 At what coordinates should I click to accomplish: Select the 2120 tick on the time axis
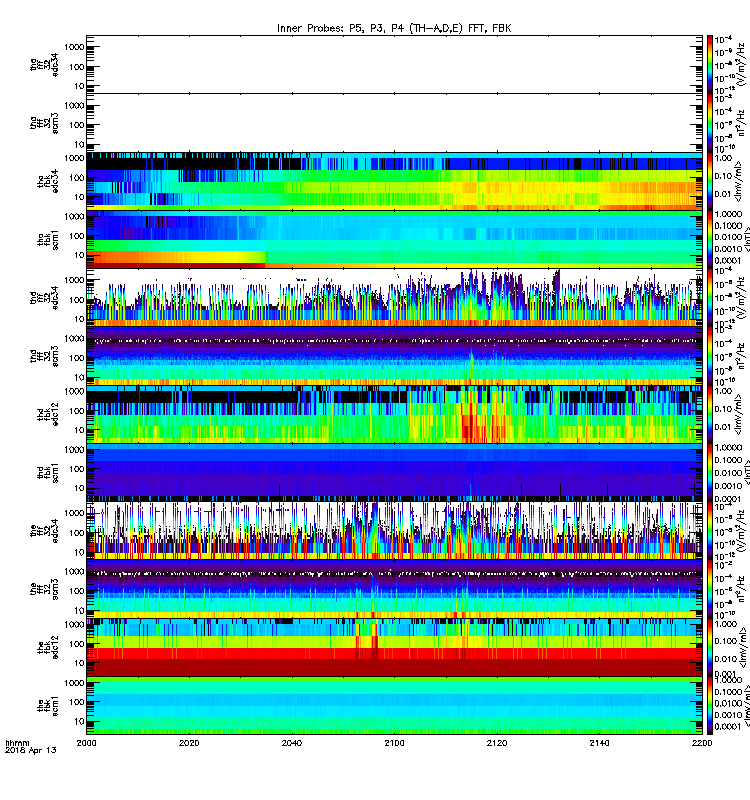tap(497, 743)
